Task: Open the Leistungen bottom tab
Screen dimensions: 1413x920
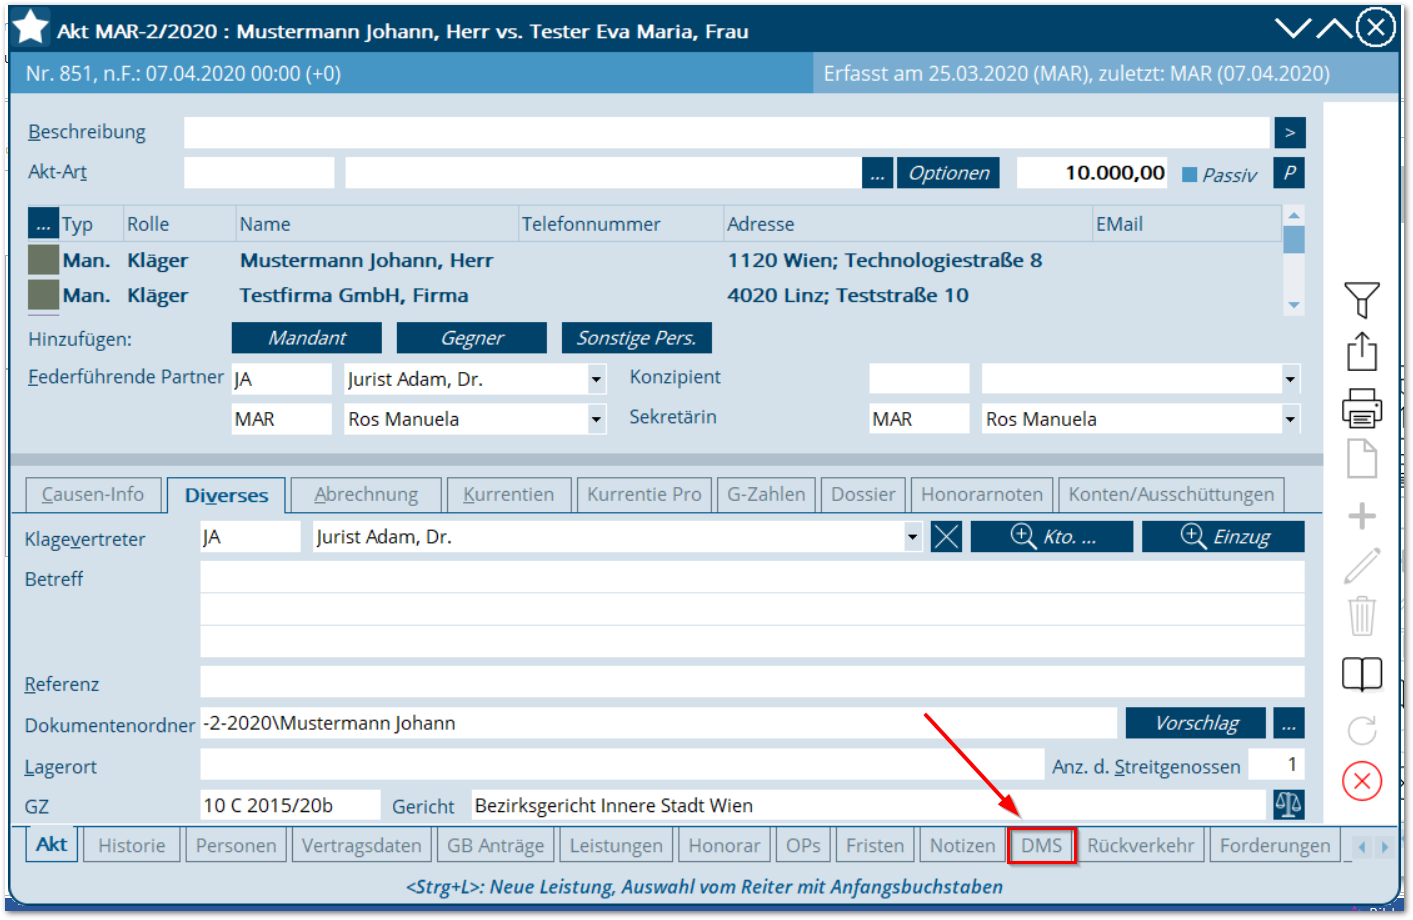Action: click(616, 845)
